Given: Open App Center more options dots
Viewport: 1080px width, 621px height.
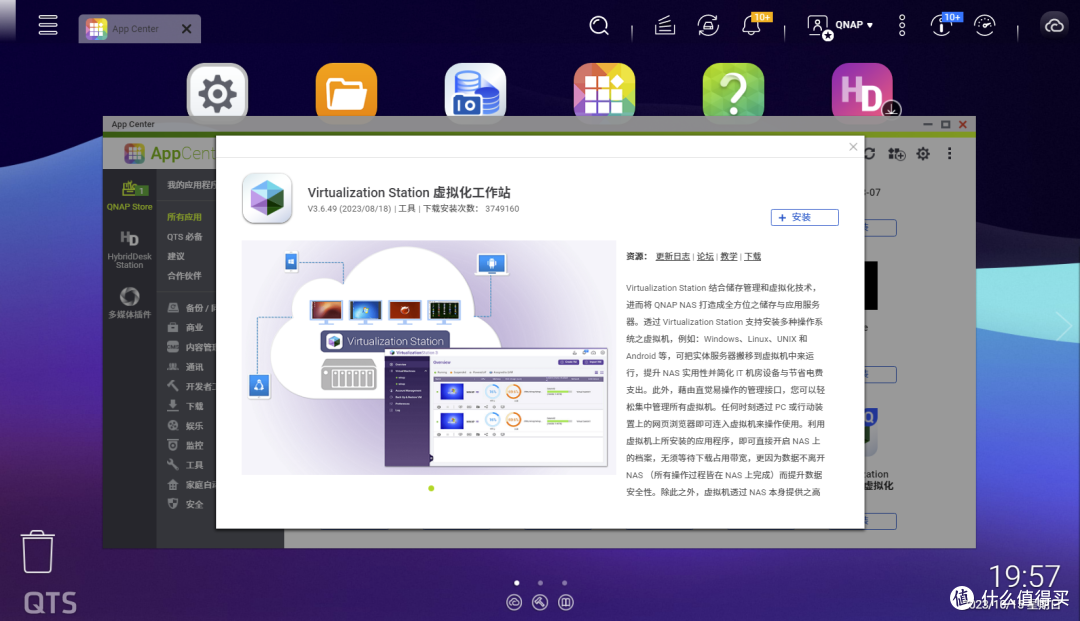Looking at the screenshot, I should point(949,154).
